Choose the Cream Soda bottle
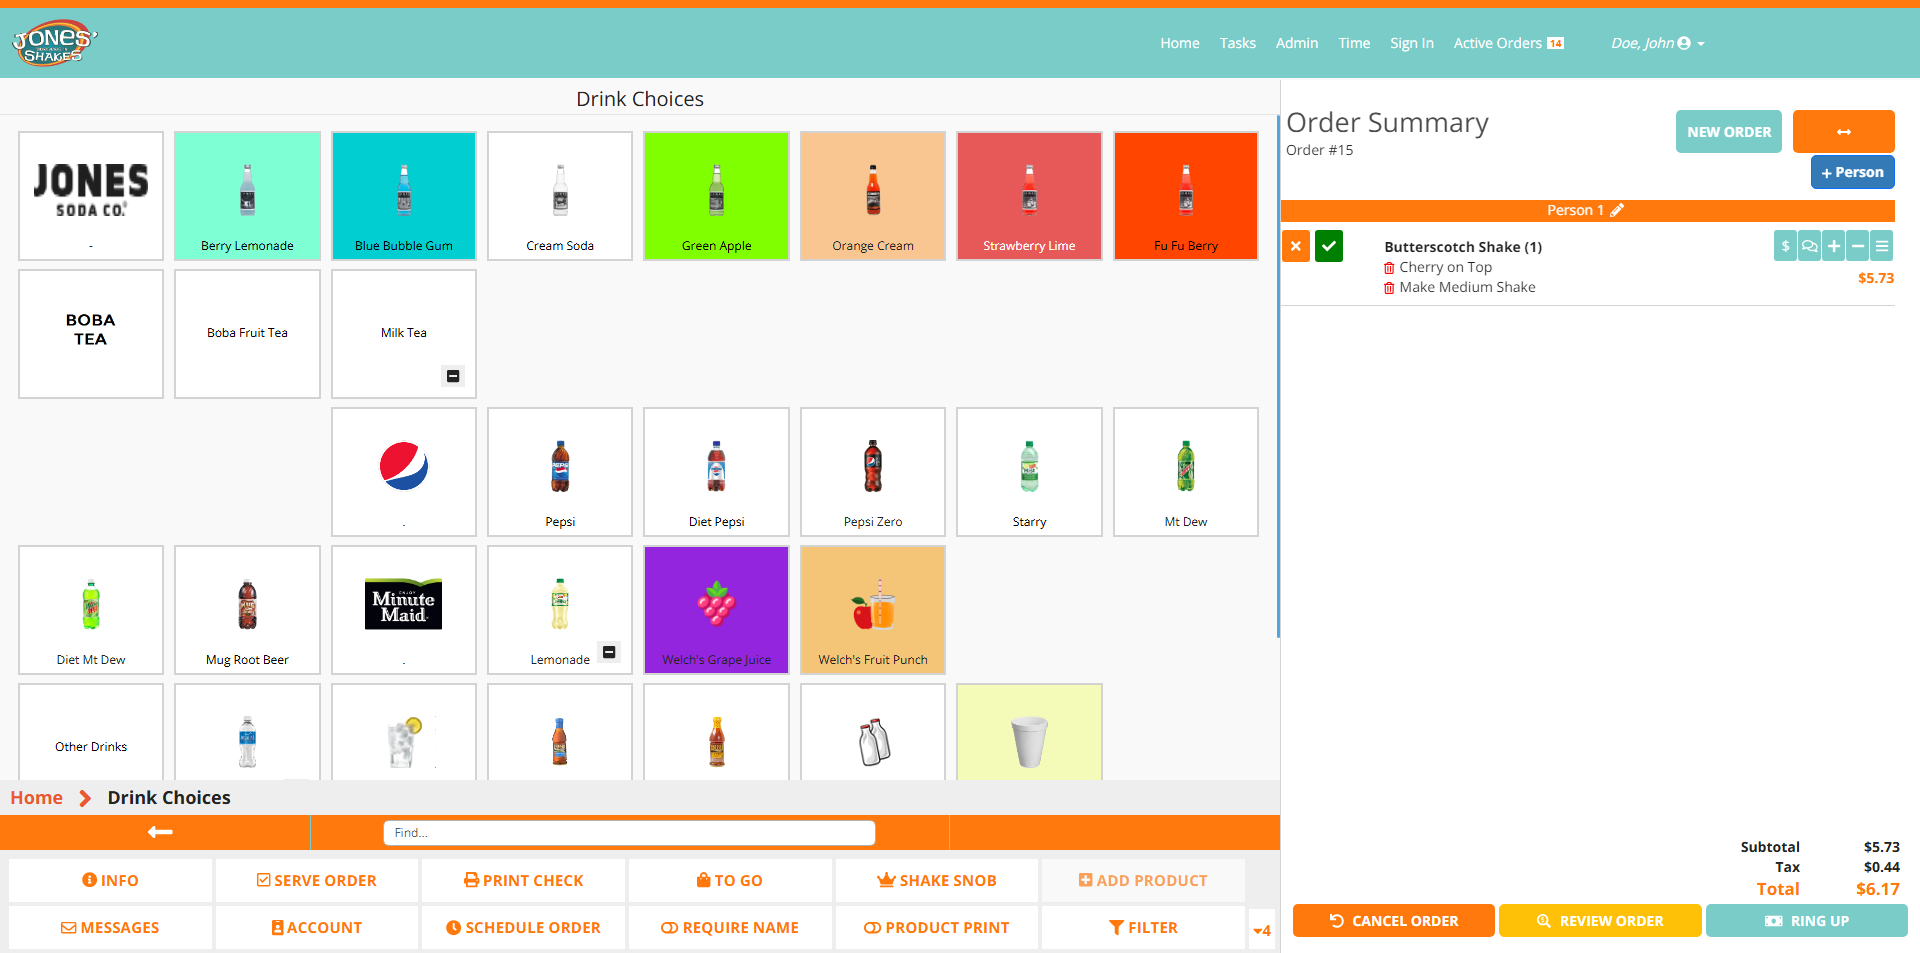 (x=560, y=196)
